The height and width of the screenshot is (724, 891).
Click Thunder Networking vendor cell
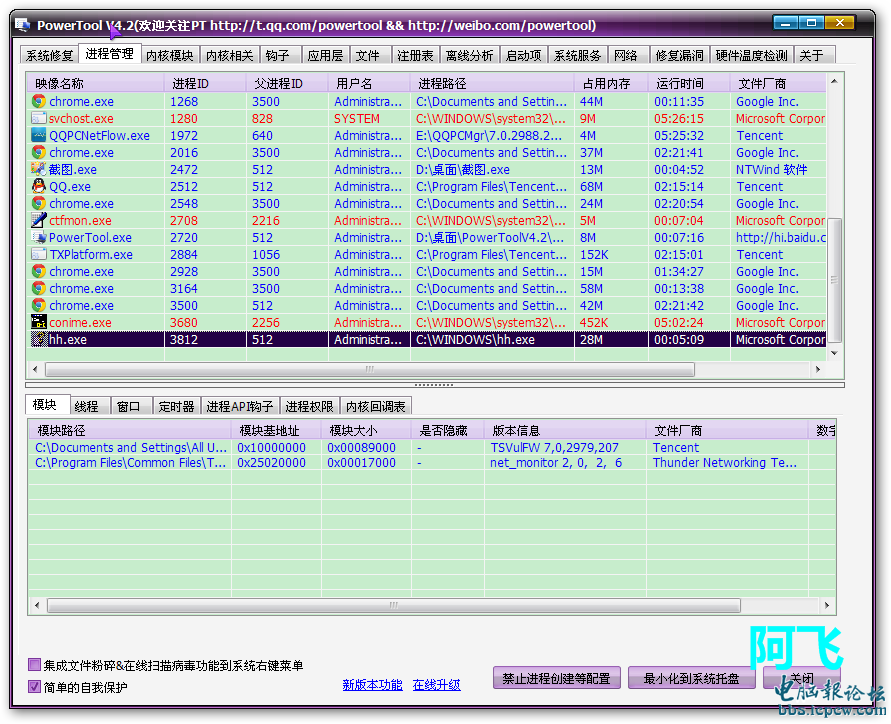pyautogui.click(x=725, y=463)
